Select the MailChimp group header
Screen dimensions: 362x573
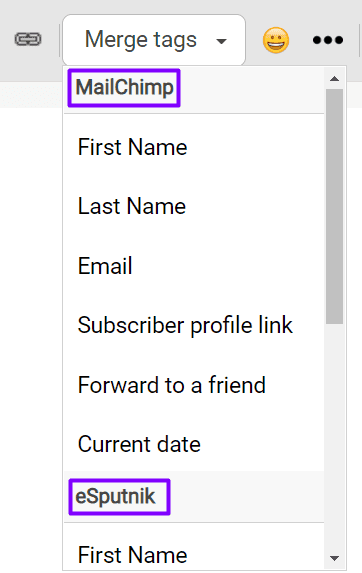tap(124, 88)
